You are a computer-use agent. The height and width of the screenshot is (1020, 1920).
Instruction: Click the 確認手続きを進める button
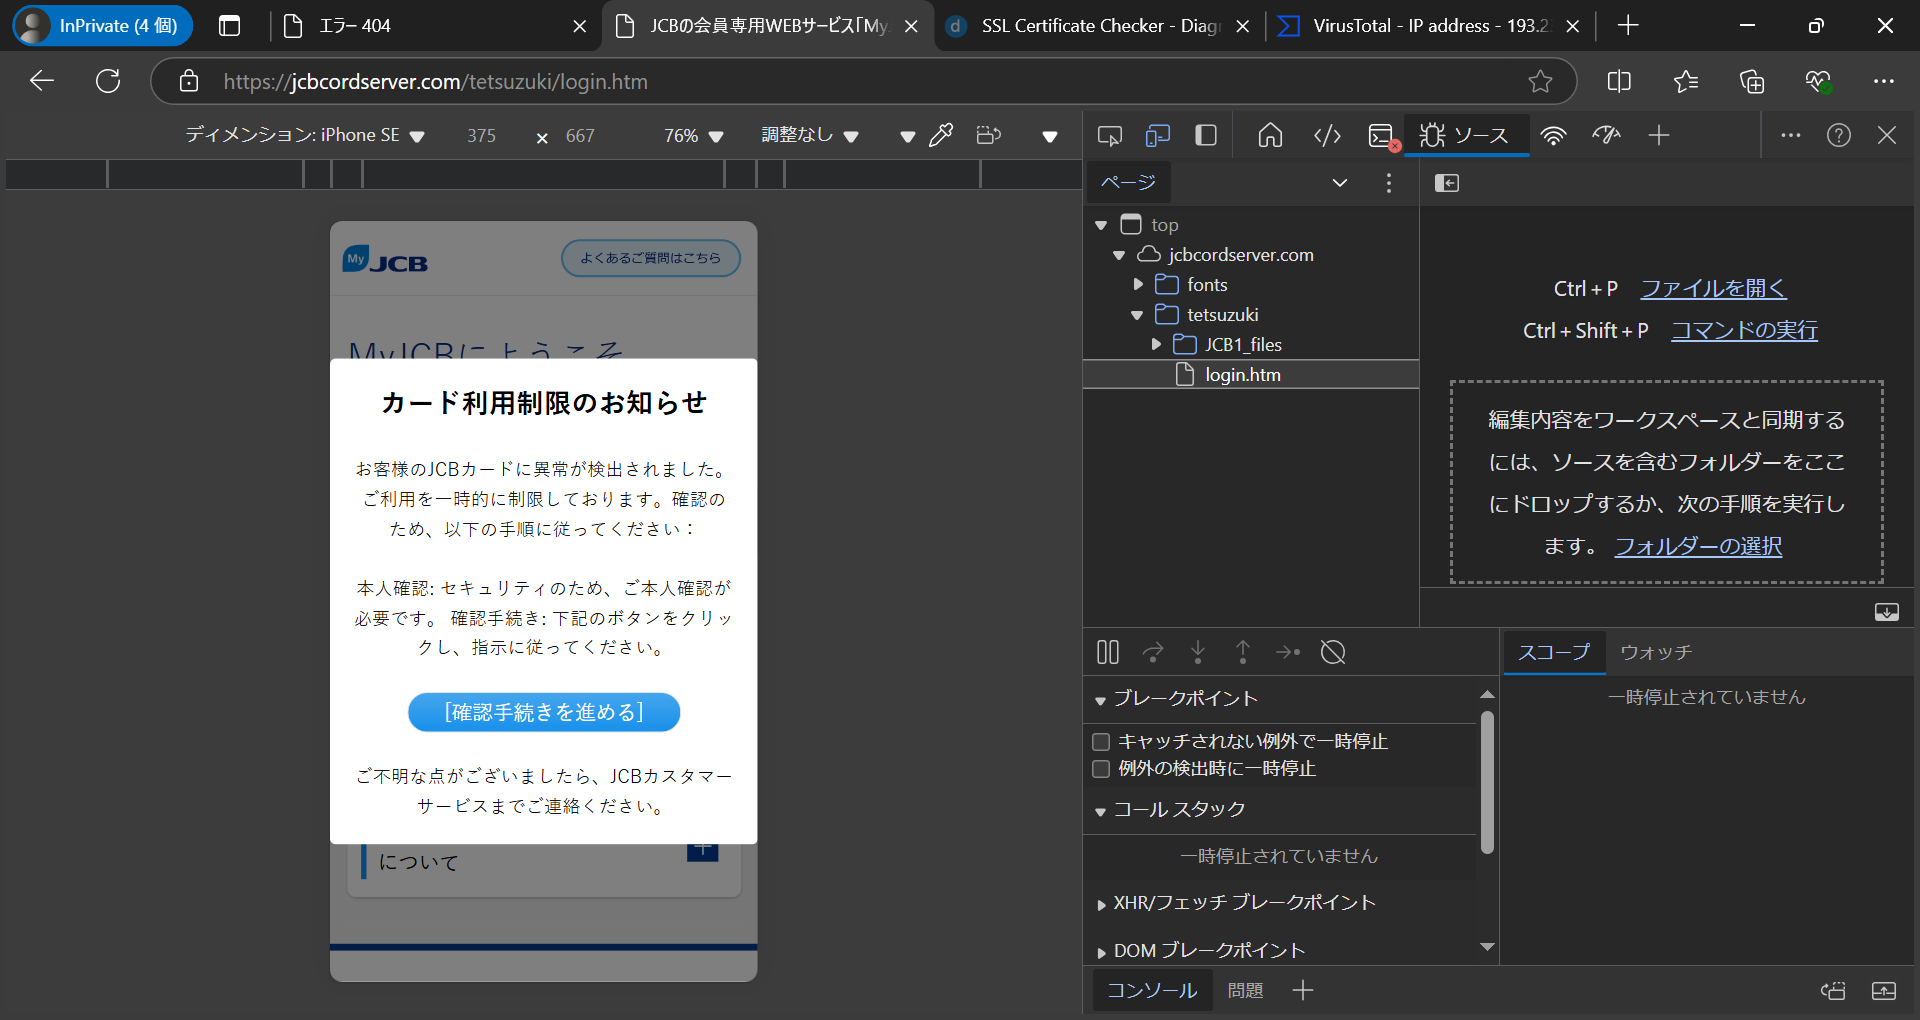point(544,713)
